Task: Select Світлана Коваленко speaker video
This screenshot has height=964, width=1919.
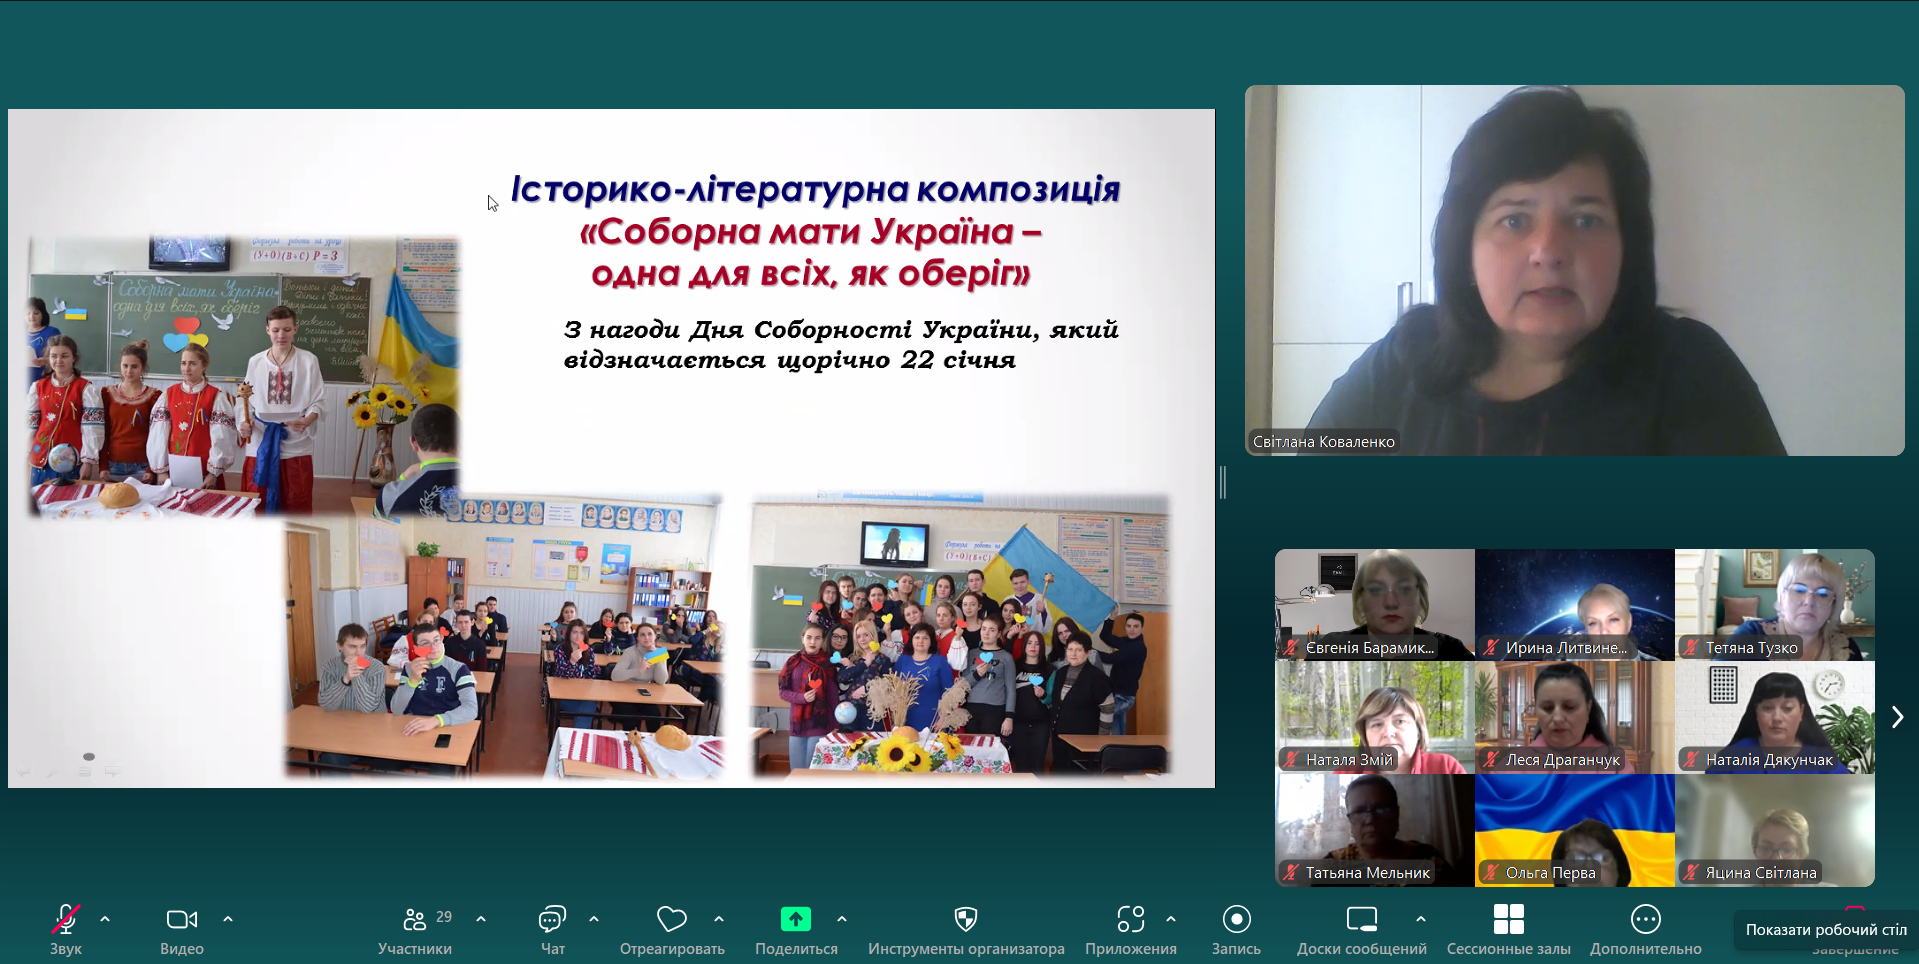Action: point(1574,270)
